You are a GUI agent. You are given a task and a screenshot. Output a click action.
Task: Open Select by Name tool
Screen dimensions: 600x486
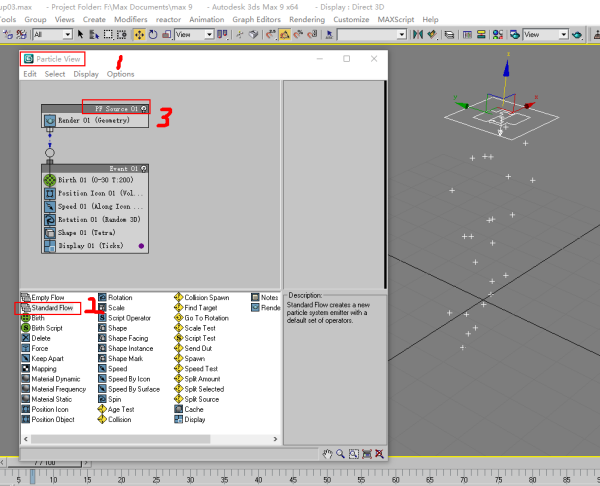[x=94, y=34]
